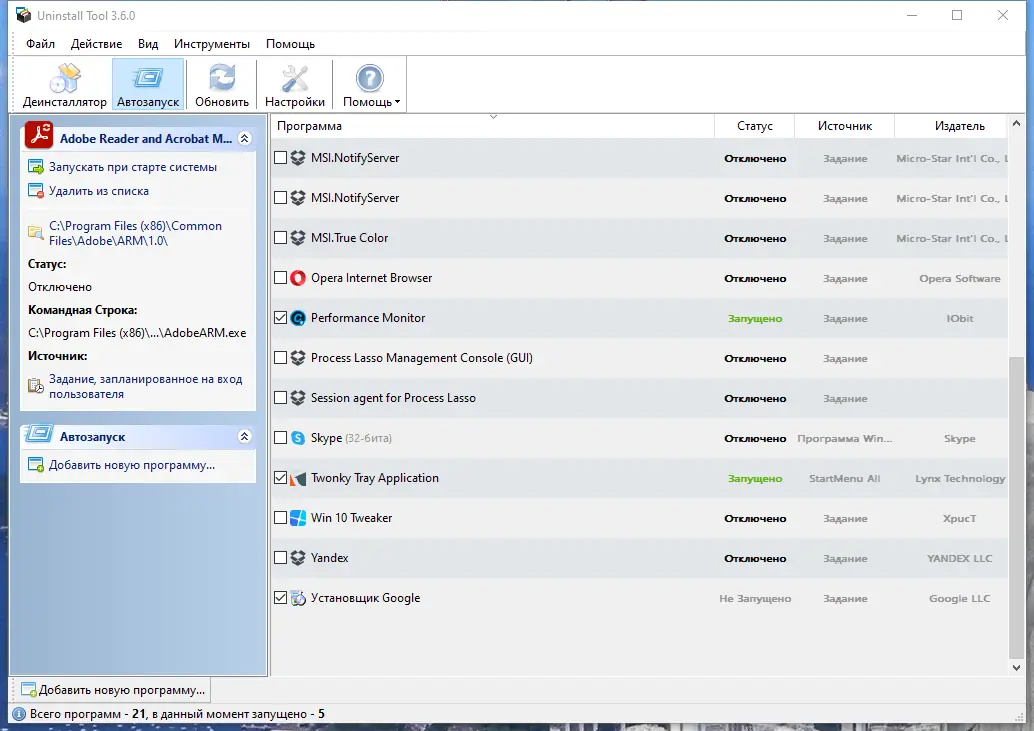Click the Обновить toolbar button
This screenshot has height=731, width=1034.
pyautogui.click(x=222, y=85)
